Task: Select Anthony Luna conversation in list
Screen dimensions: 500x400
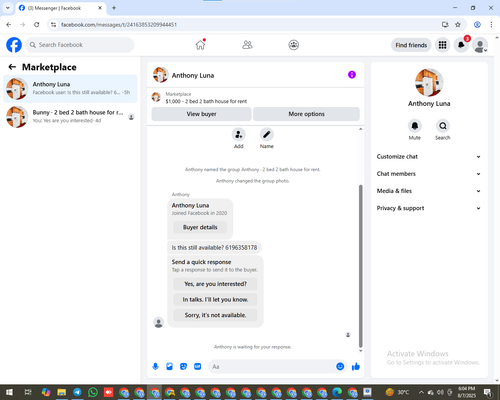Action: 70,89
